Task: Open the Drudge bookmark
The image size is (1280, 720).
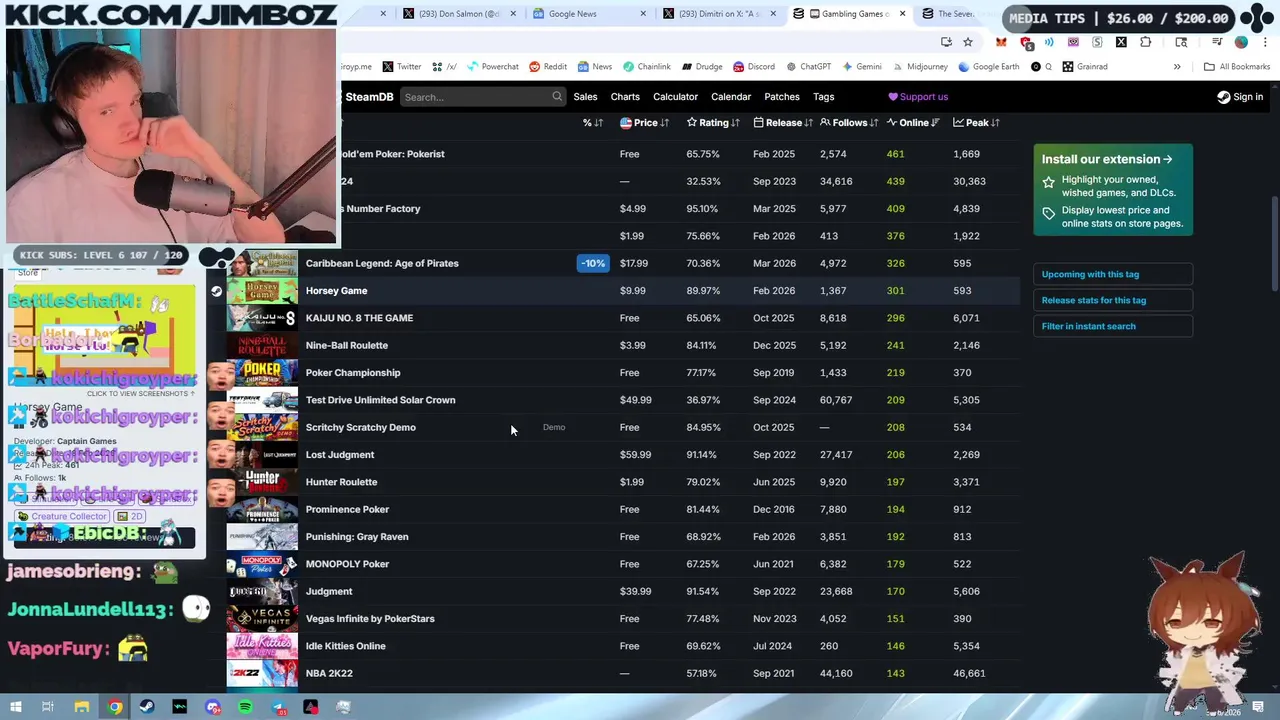Action: [702, 67]
